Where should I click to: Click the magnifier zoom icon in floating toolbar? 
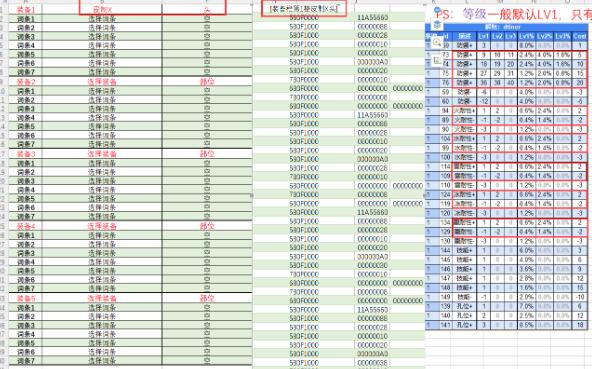[x=437, y=42]
